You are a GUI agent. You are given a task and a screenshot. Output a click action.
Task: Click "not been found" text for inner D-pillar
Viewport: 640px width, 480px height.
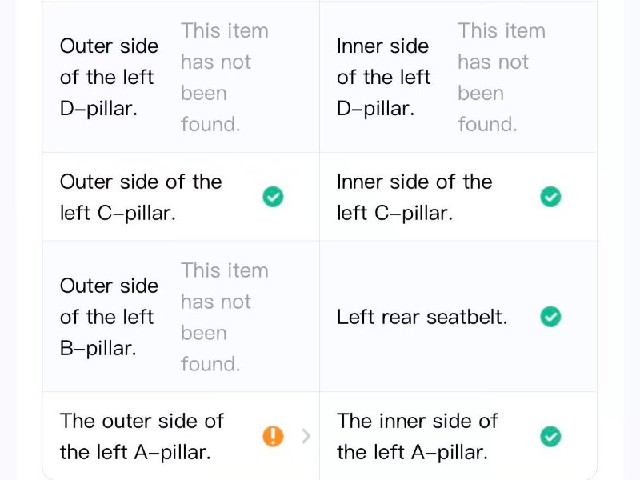(x=502, y=77)
